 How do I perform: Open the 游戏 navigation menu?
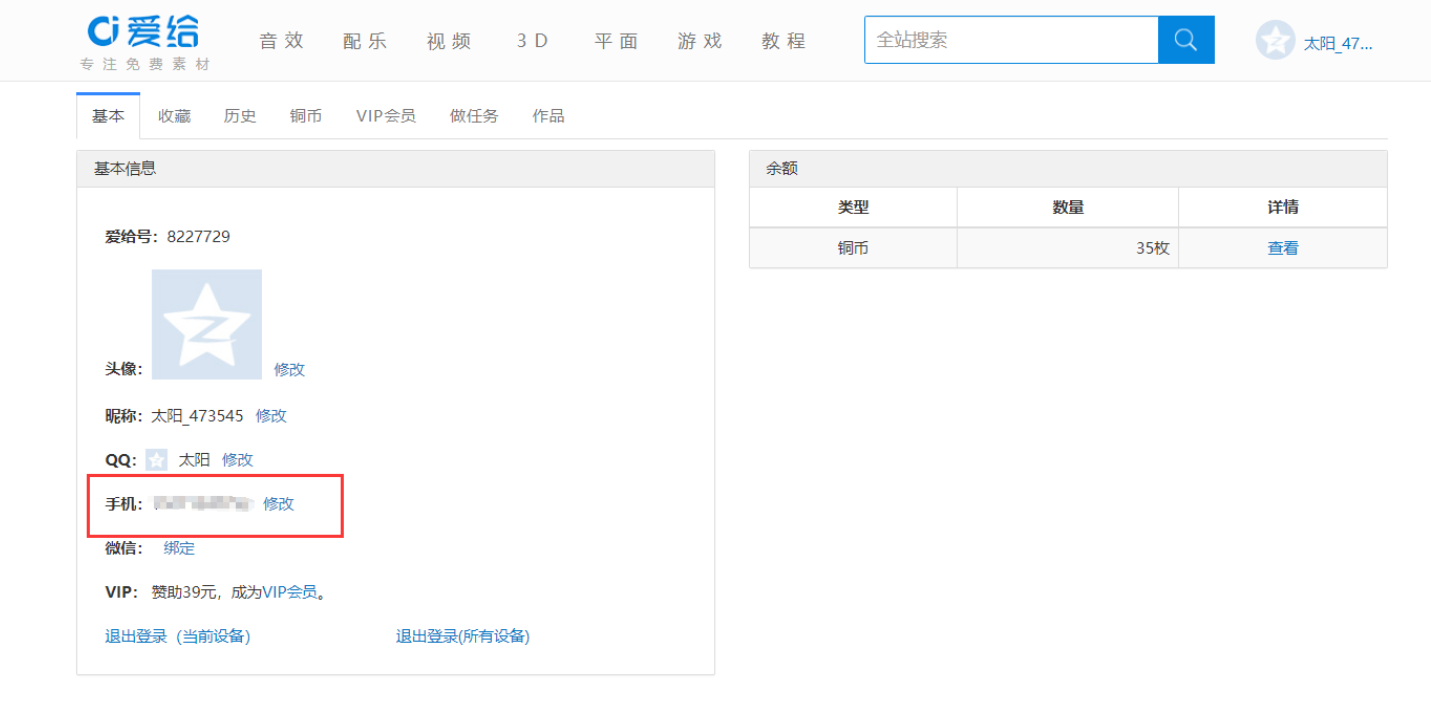[x=700, y=41]
